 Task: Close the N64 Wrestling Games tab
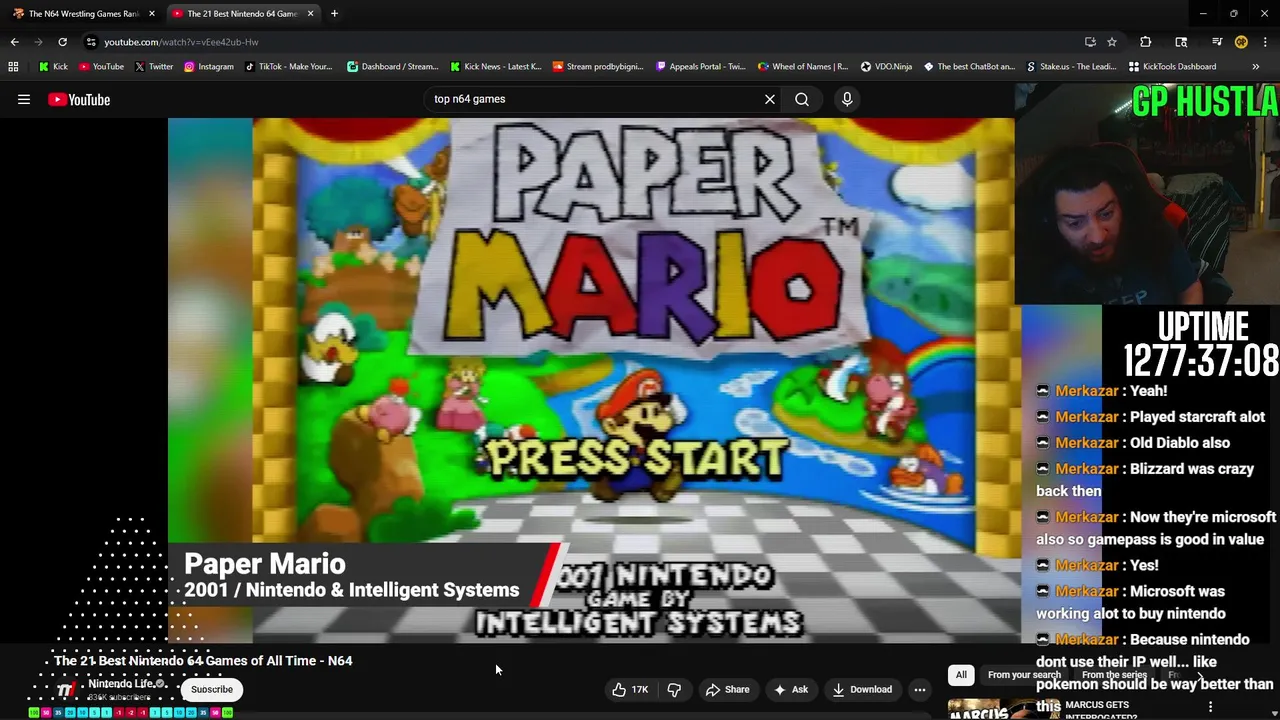(152, 14)
